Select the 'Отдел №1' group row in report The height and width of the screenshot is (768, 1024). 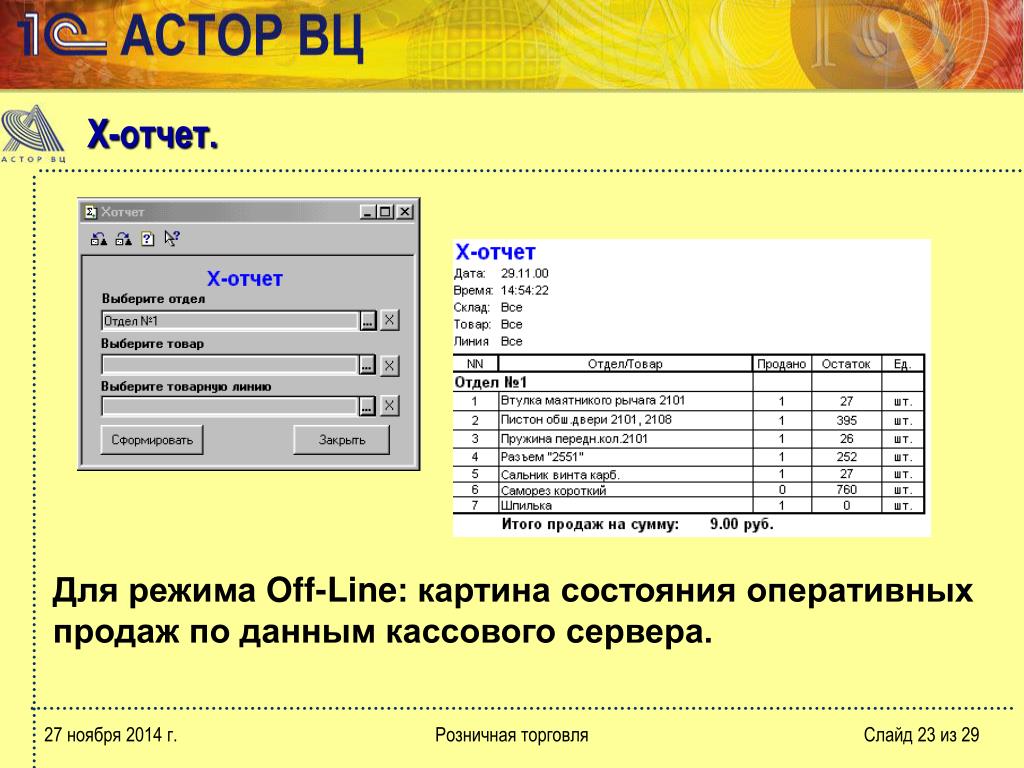point(688,382)
